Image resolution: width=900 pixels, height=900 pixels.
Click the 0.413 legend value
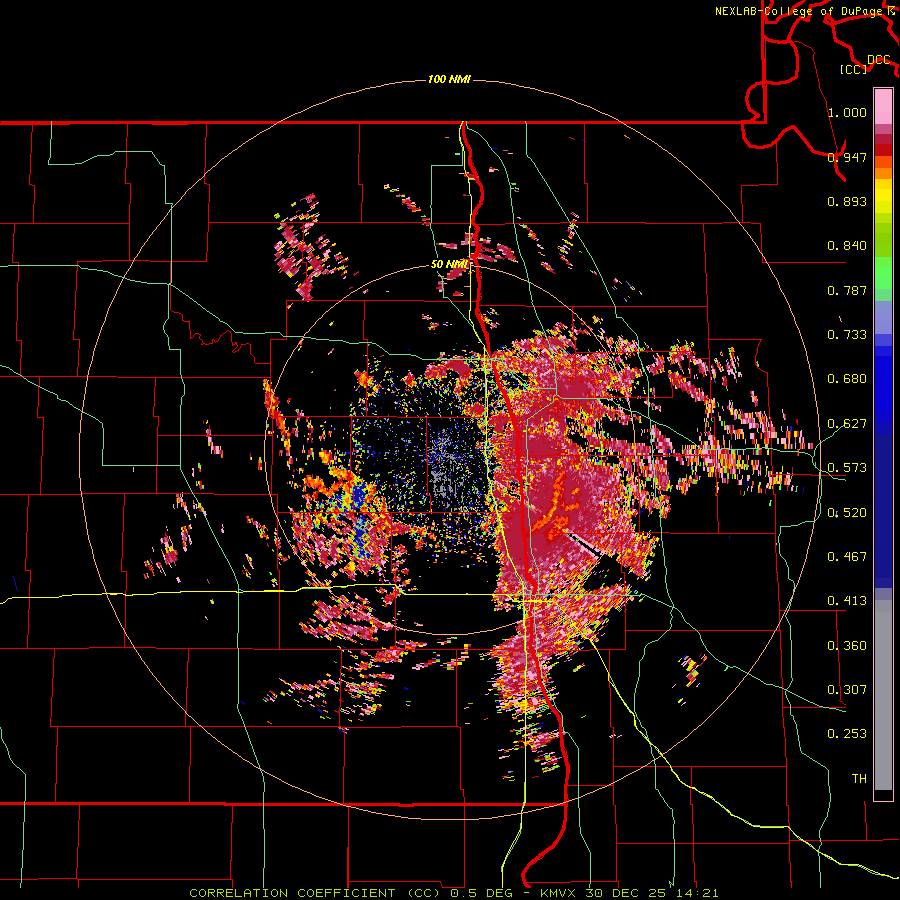coord(847,601)
